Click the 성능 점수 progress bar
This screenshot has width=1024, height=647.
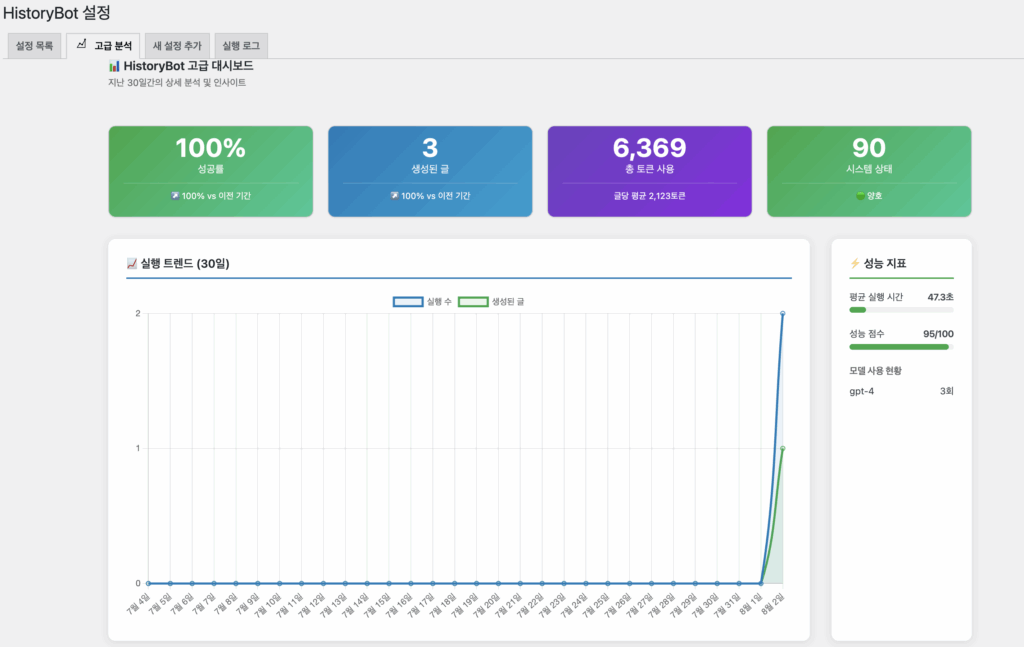click(901, 347)
